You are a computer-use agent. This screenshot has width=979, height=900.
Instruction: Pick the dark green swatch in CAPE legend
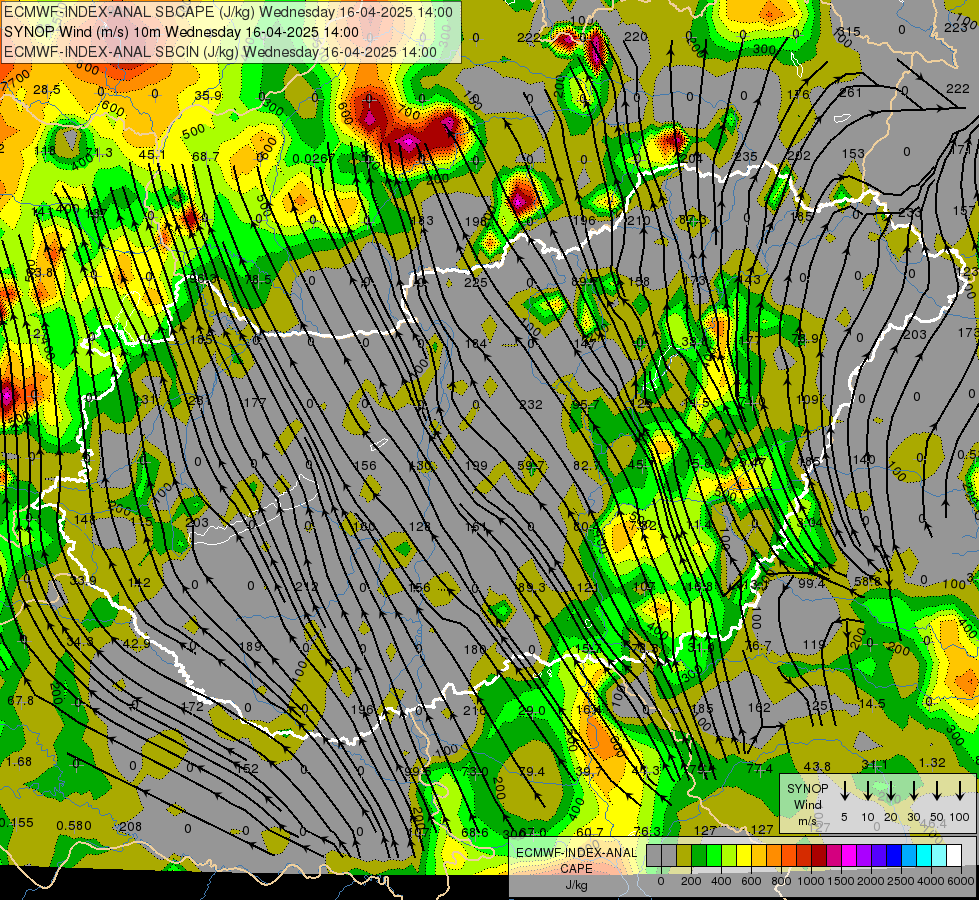click(699, 855)
